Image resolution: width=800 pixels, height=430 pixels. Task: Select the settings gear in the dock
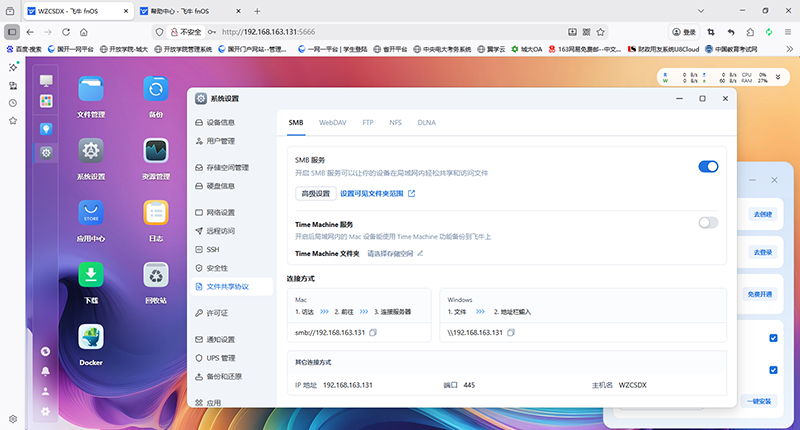tap(46, 153)
